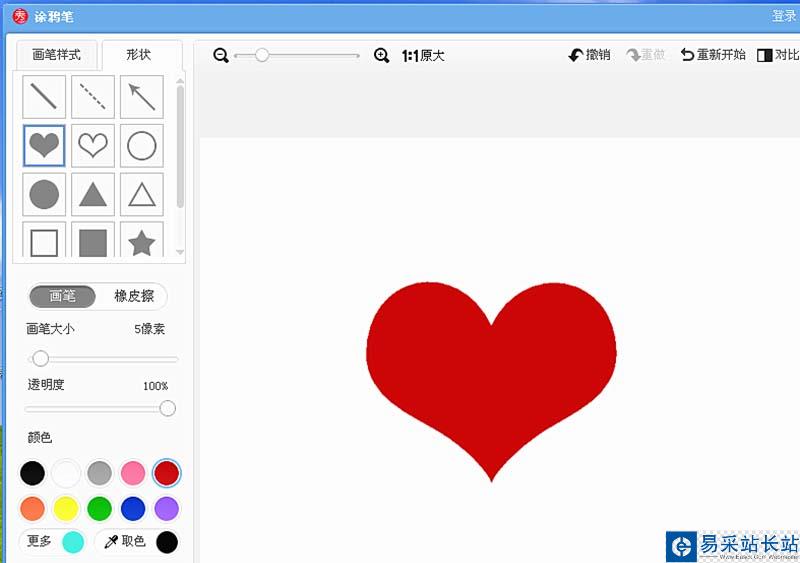The height and width of the screenshot is (563, 800).
Task: Toggle to 画笔 brush mode
Action: tap(63, 296)
